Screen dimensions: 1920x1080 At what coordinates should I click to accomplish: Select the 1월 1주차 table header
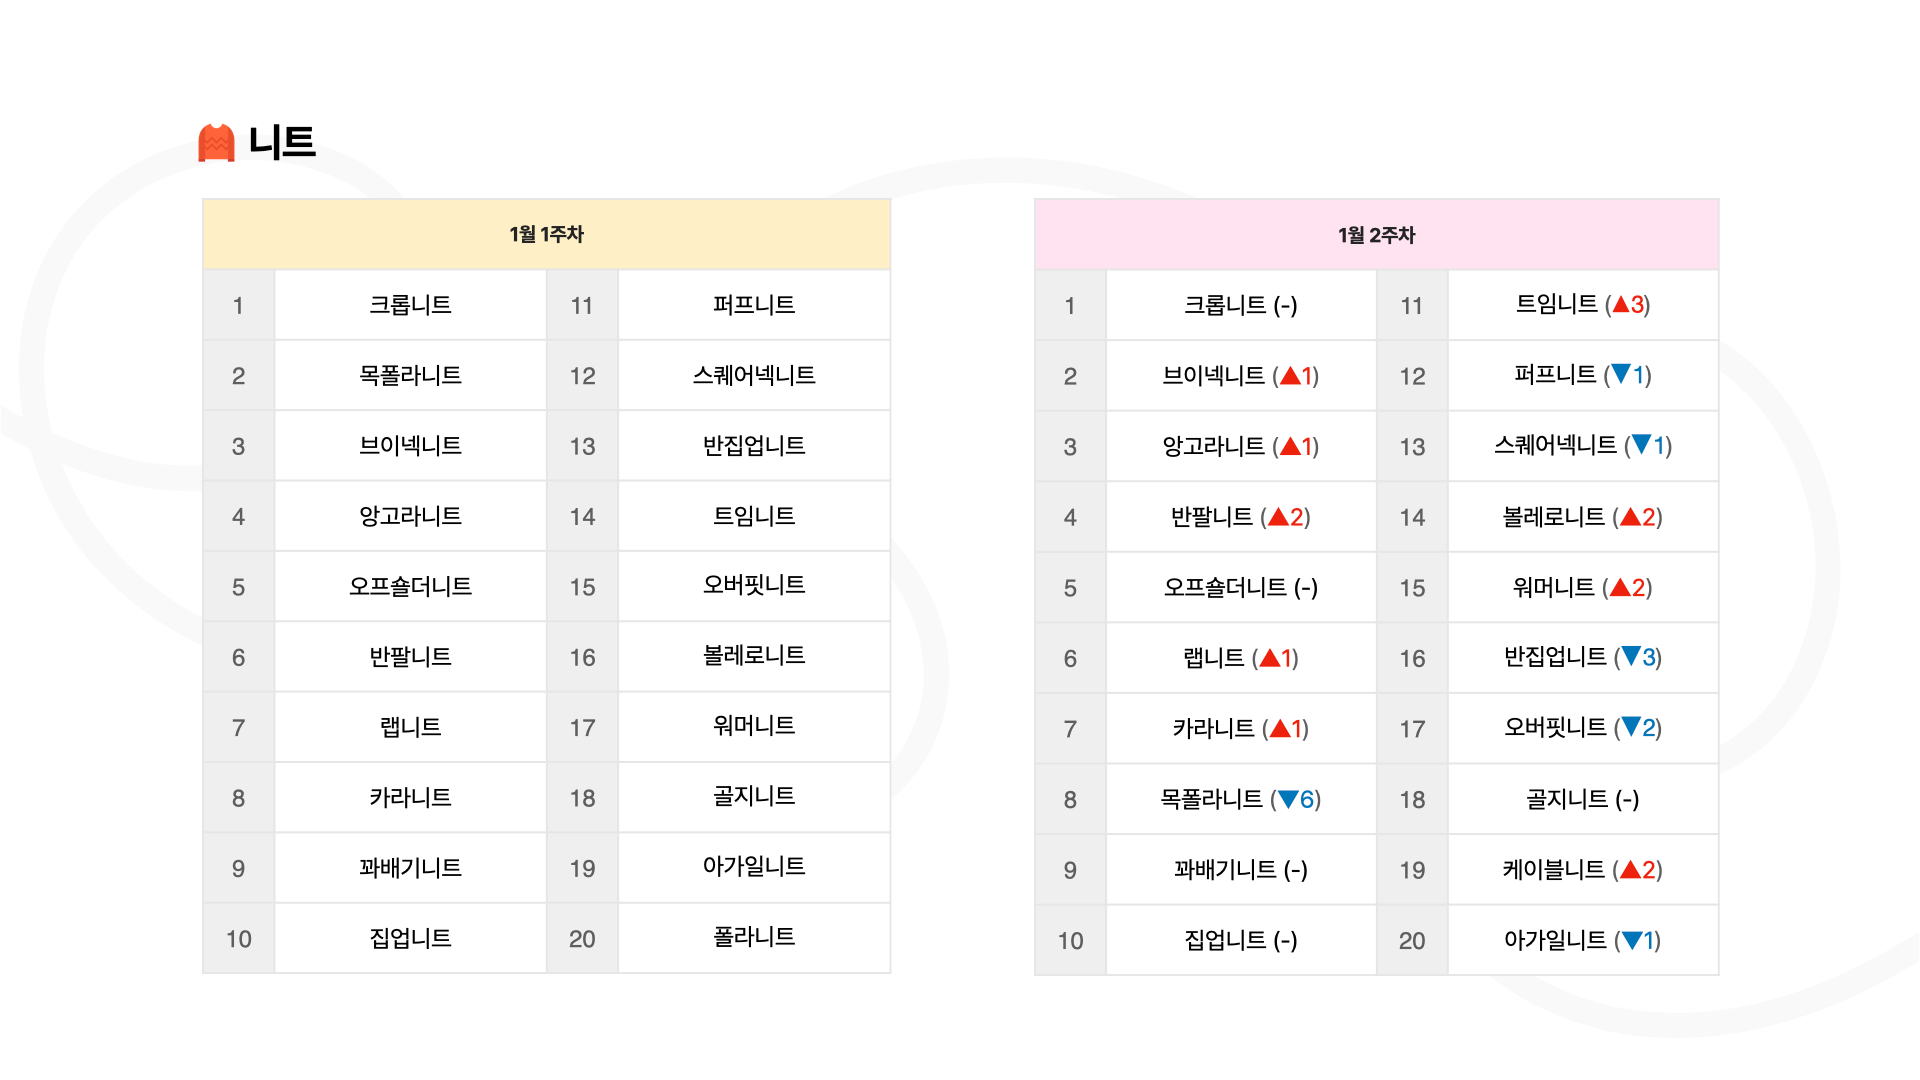pos(546,234)
